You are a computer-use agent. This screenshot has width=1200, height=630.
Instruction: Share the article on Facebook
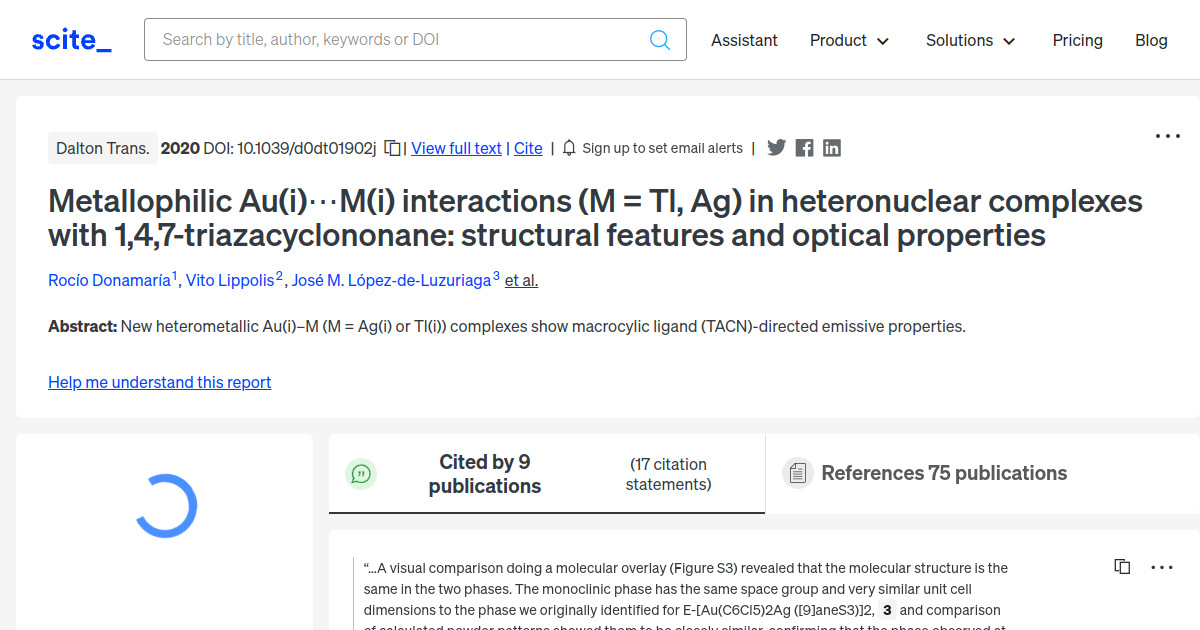click(x=804, y=147)
